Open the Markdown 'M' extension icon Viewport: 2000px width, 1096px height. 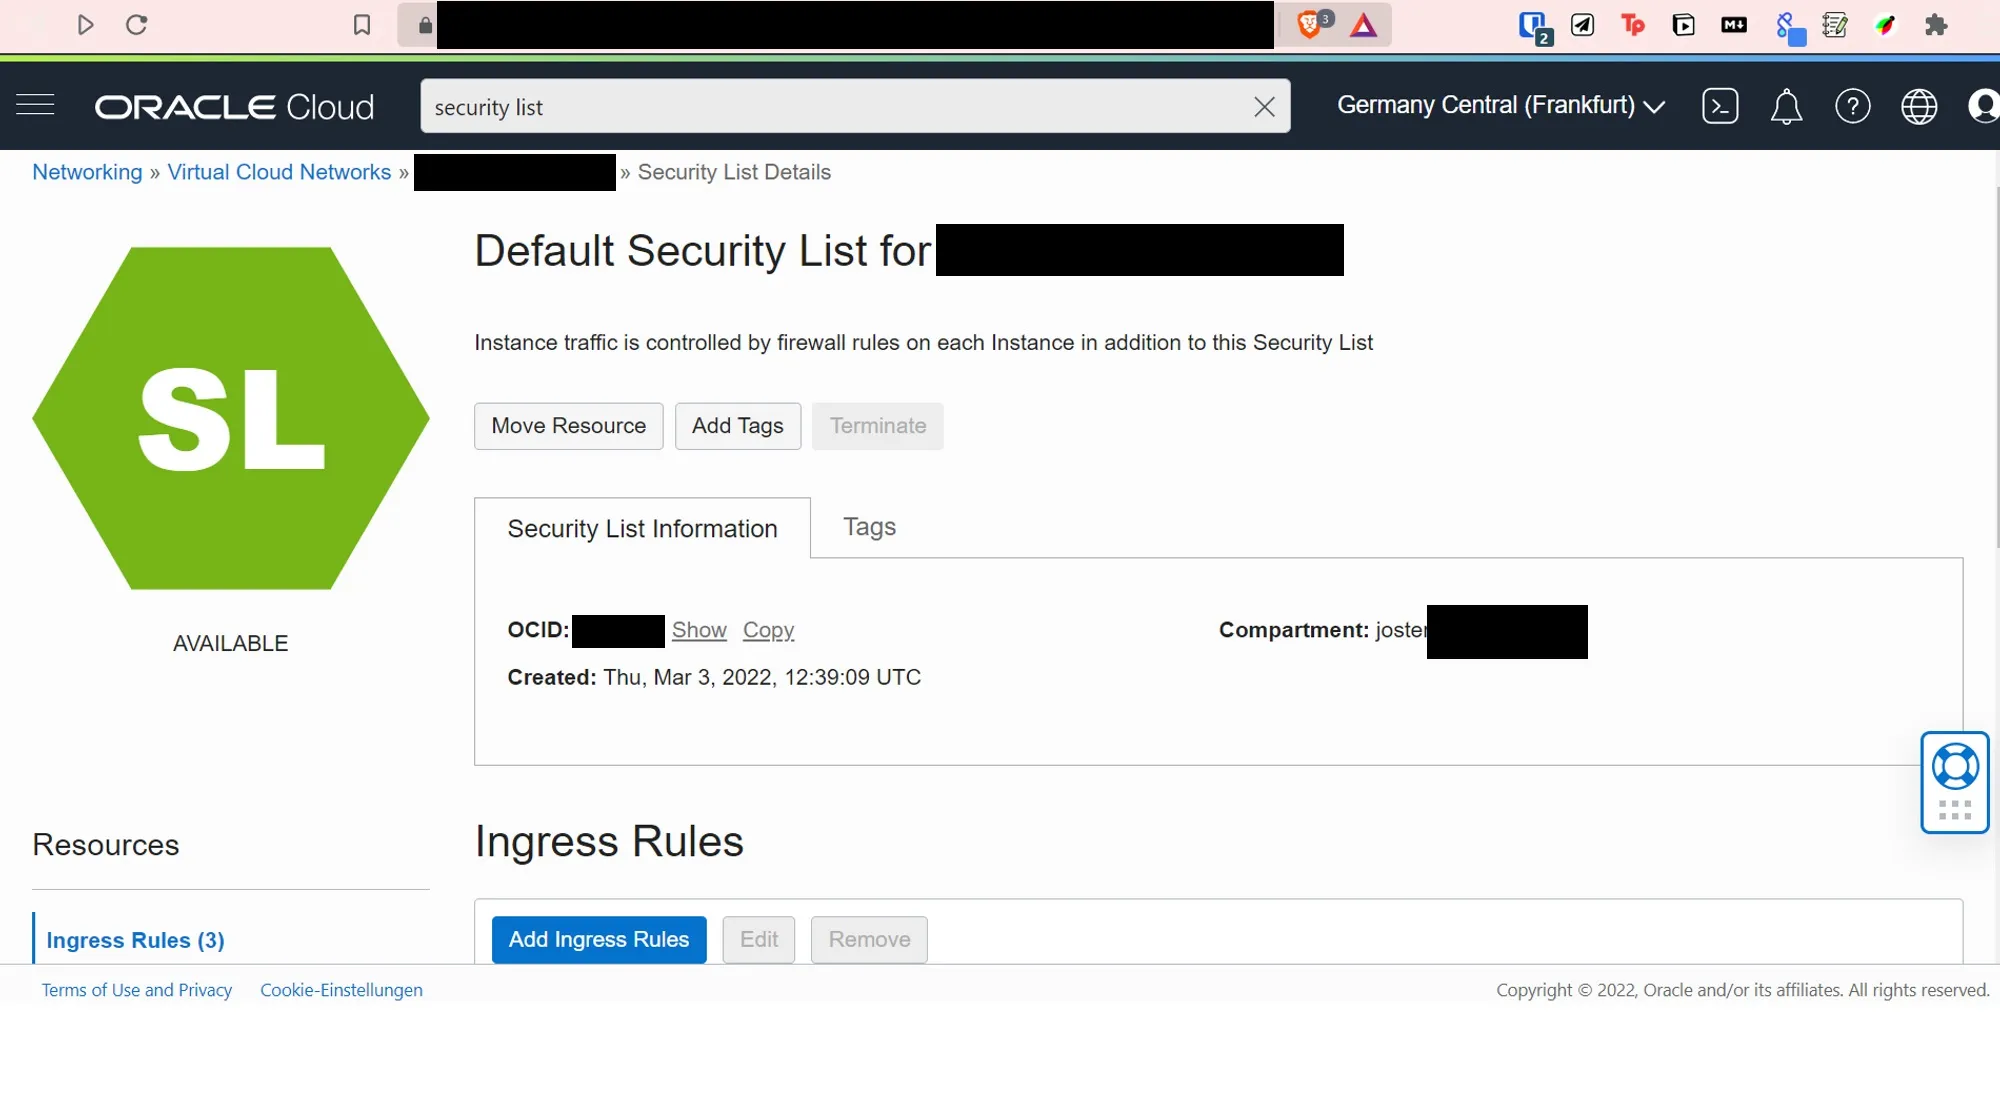pyautogui.click(x=1734, y=24)
